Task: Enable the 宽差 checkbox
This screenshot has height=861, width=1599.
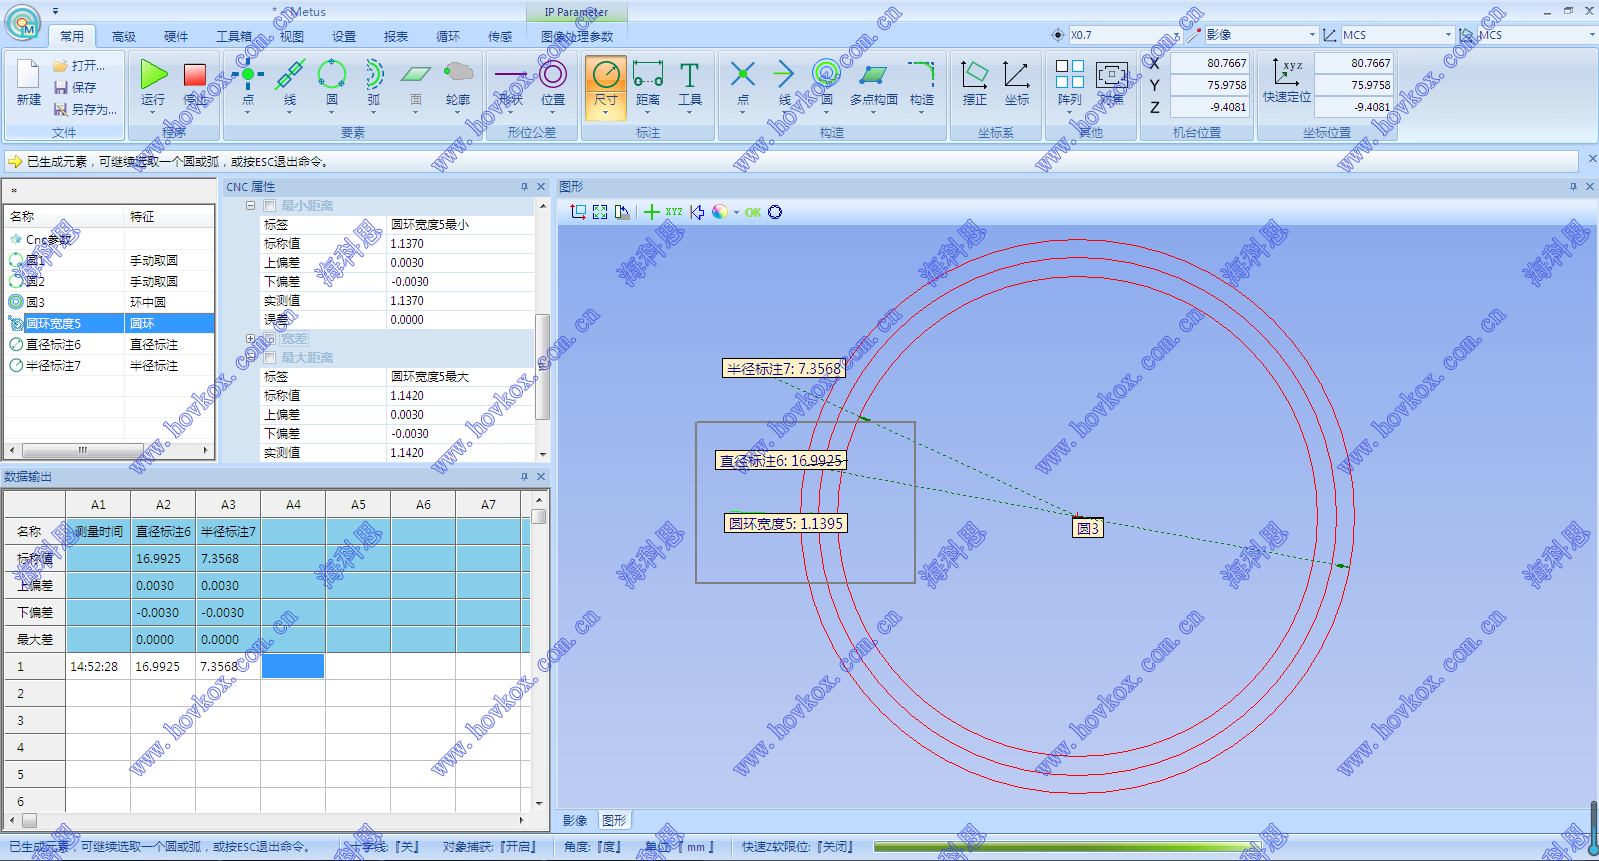Action: [270, 339]
